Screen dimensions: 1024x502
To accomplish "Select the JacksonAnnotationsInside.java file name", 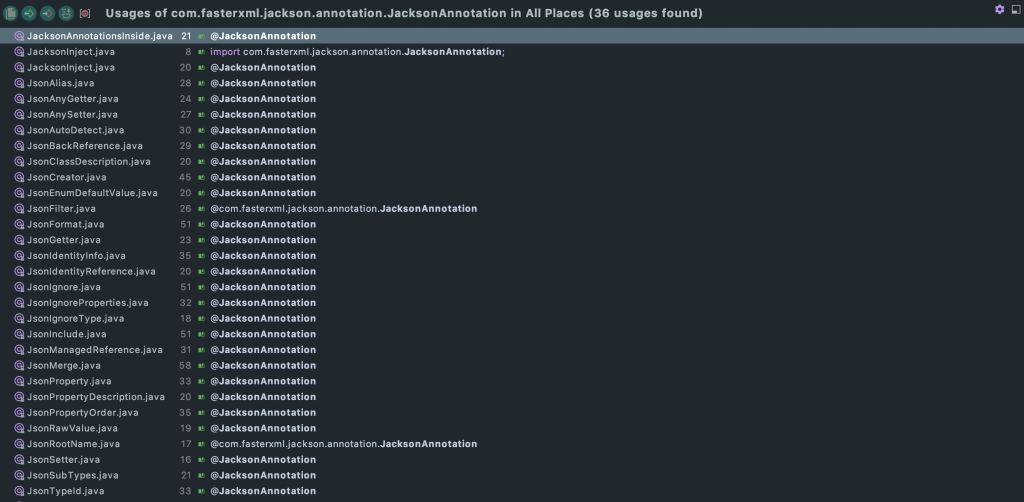I will 99,36.
